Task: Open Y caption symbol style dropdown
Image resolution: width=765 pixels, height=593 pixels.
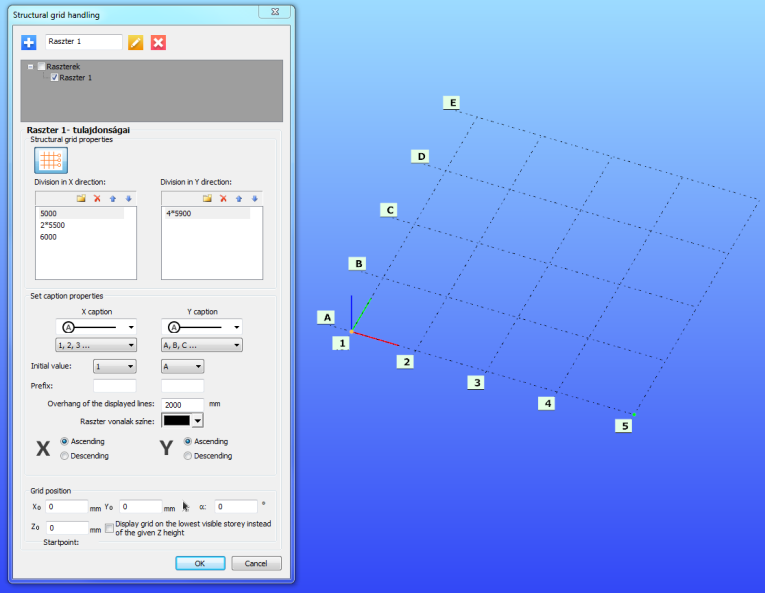Action: (x=201, y=327)
